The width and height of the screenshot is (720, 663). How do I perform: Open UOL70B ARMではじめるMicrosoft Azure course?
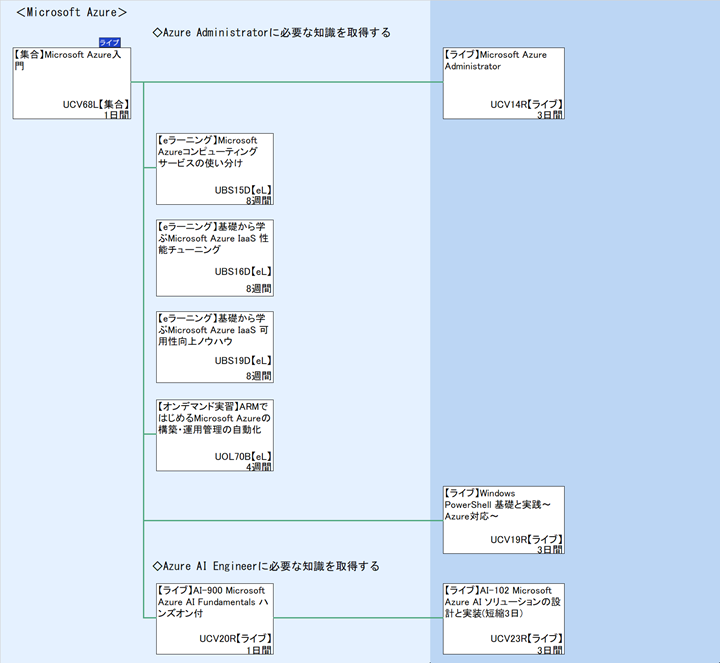point(215,435)
